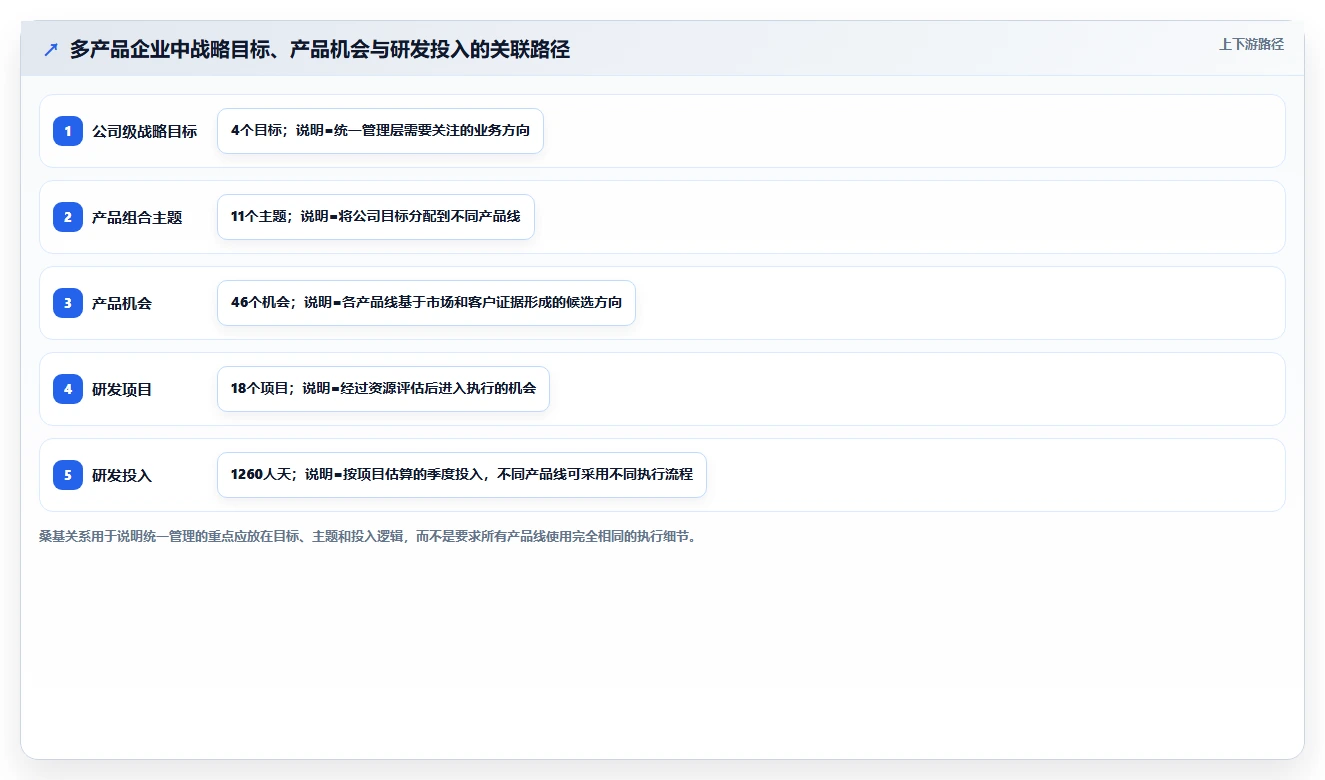Click the 公司级战略目标 label
The width and height of the screenshot is (1325, 780).
(144, 131)
